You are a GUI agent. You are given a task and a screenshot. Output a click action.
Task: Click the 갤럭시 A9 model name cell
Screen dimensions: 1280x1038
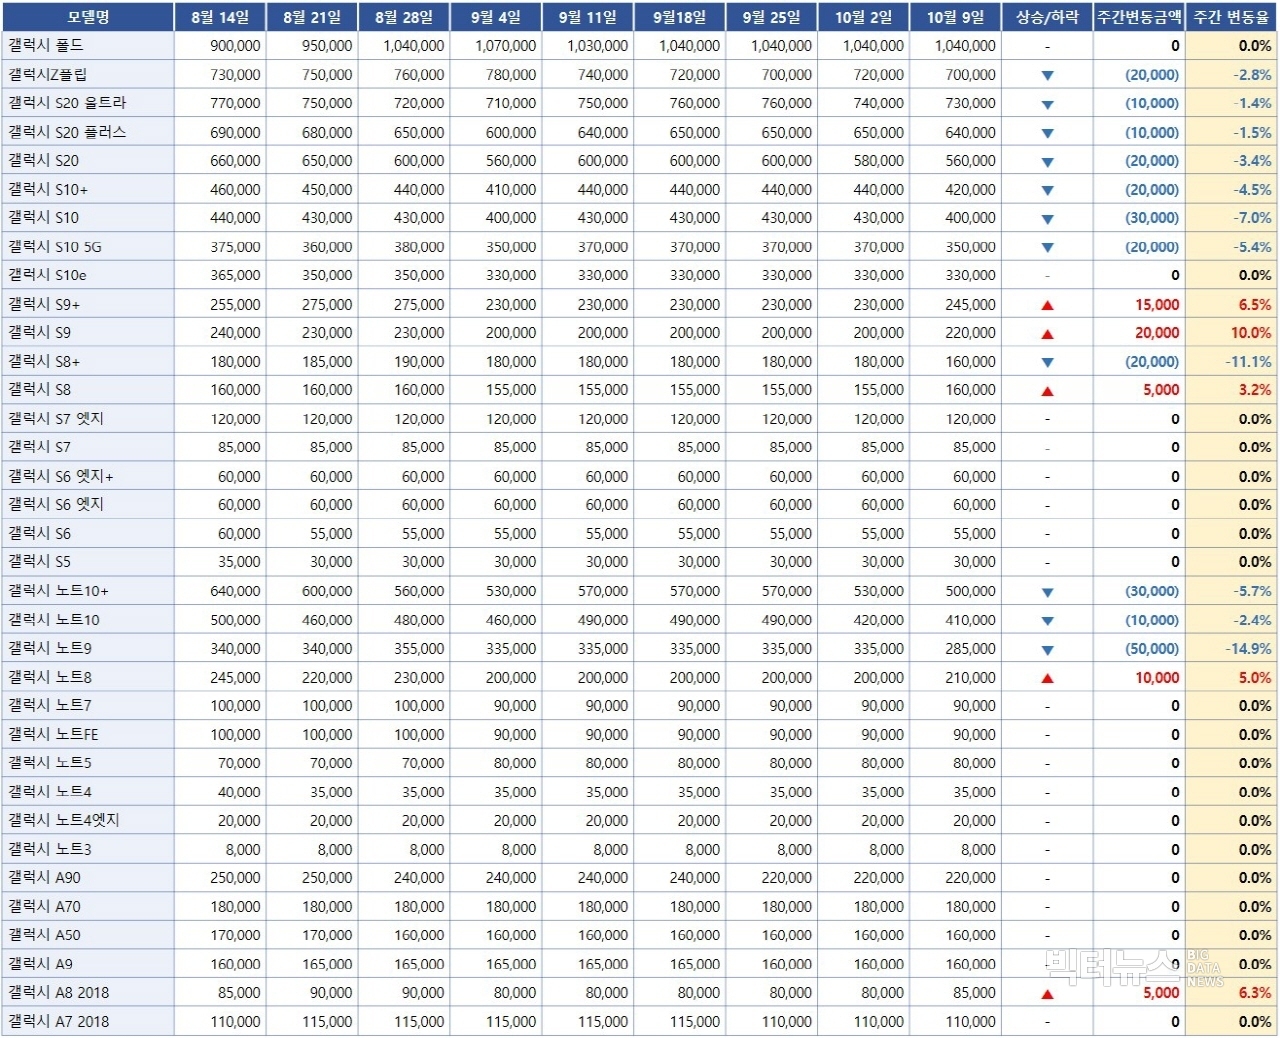pyautogui.click(x=88, y=964)
